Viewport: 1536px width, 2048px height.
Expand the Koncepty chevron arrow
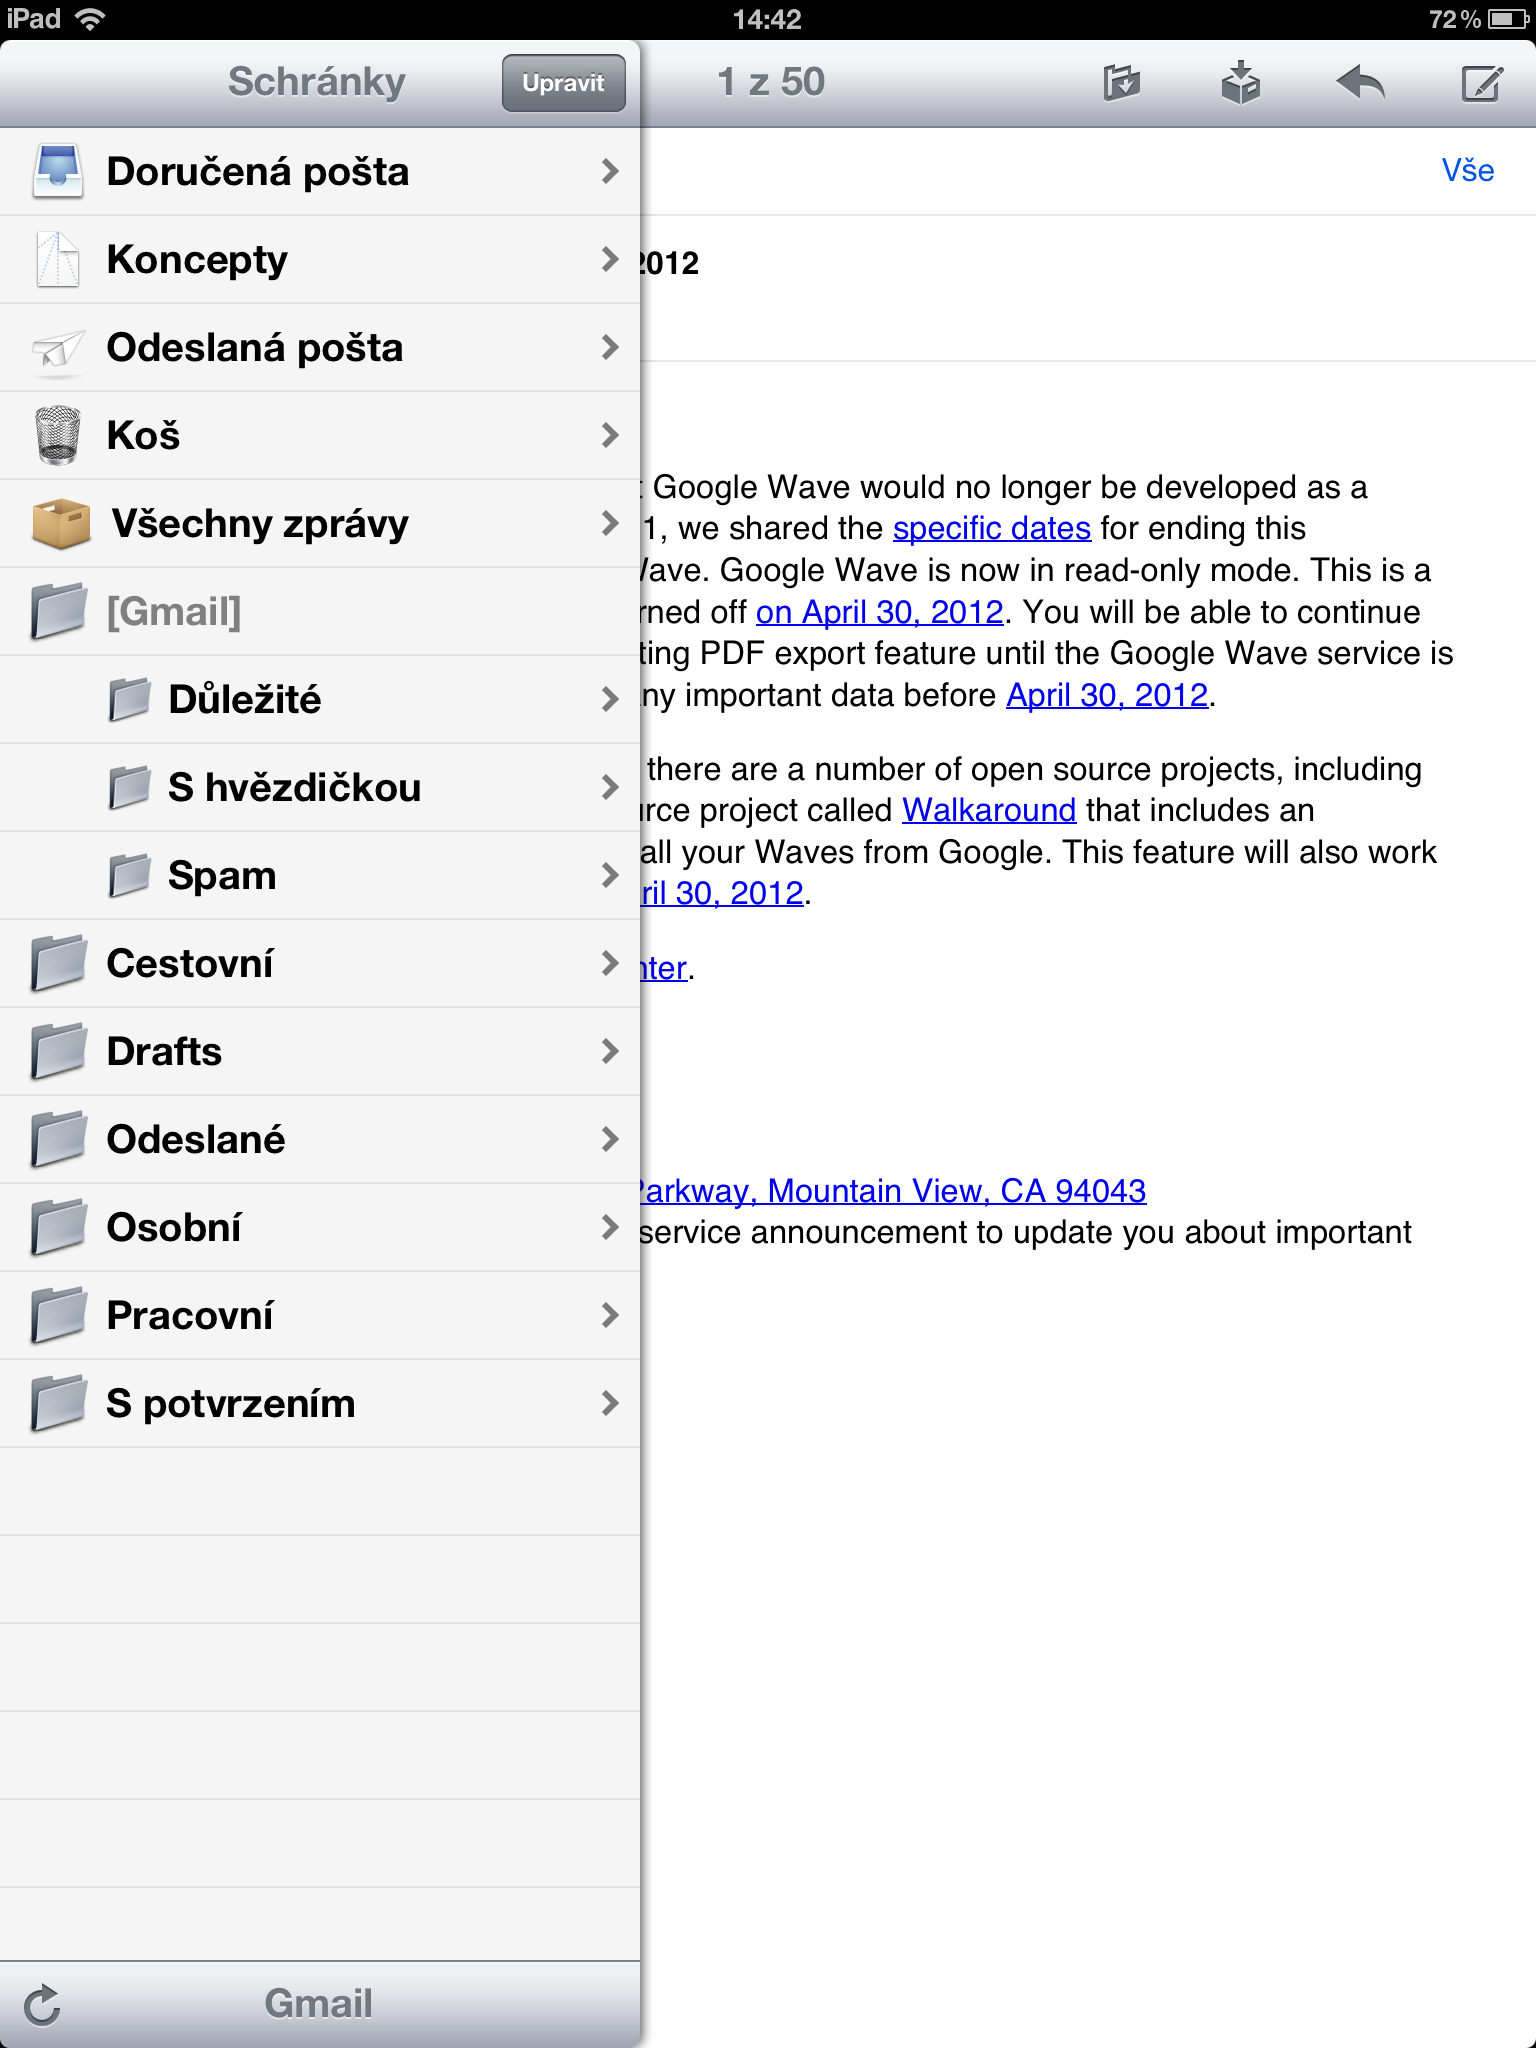(x=610, y=259)
